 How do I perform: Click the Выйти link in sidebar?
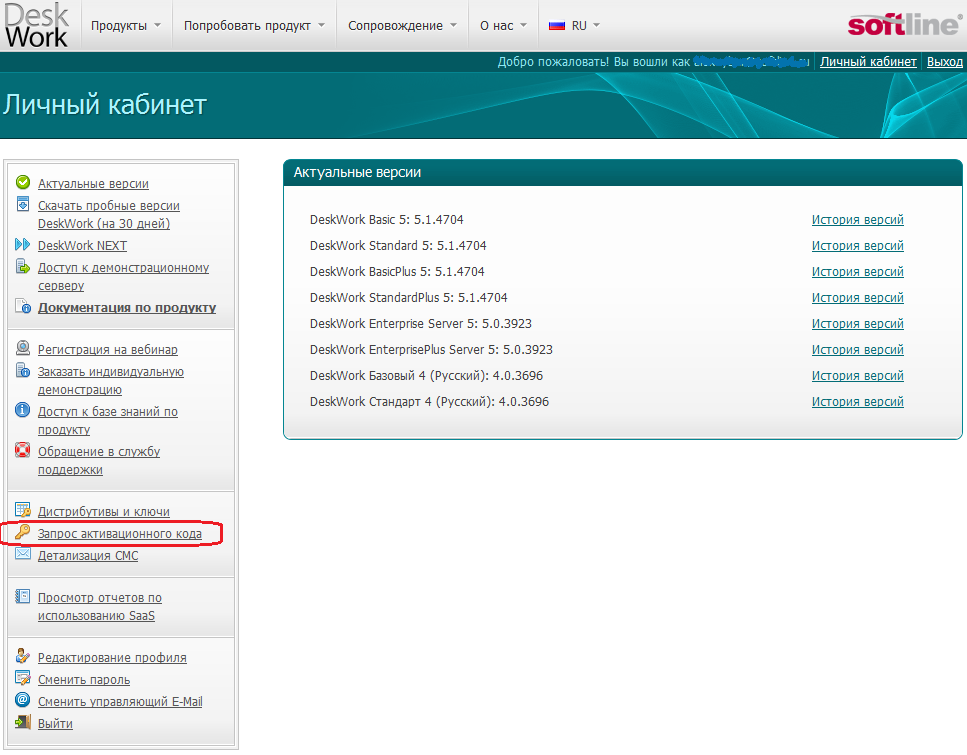(55, 724)
